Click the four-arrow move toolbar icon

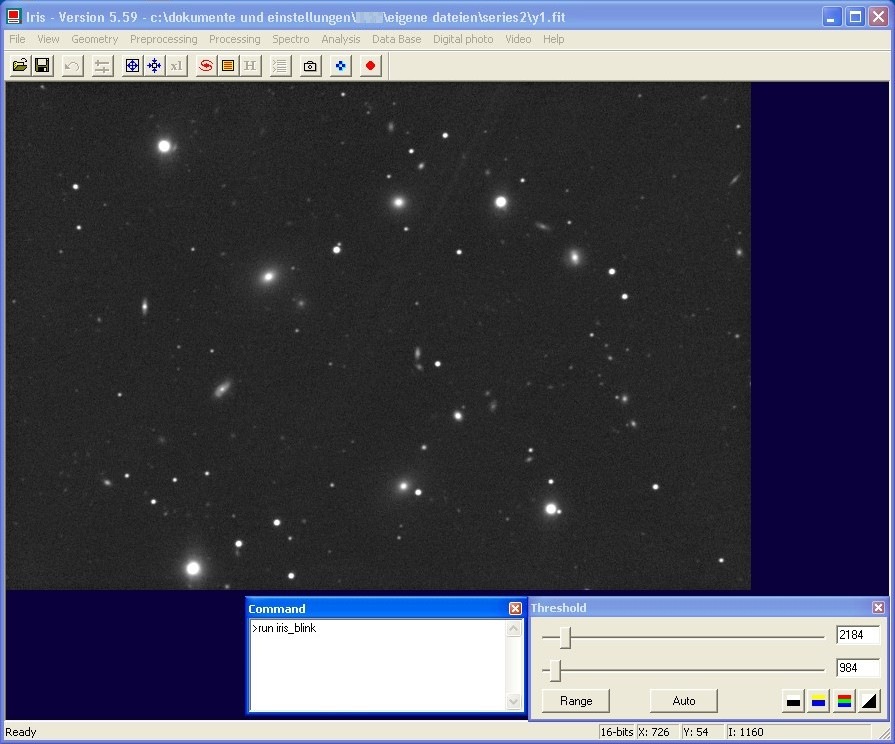pyautogui.click(x=154, y=66)
